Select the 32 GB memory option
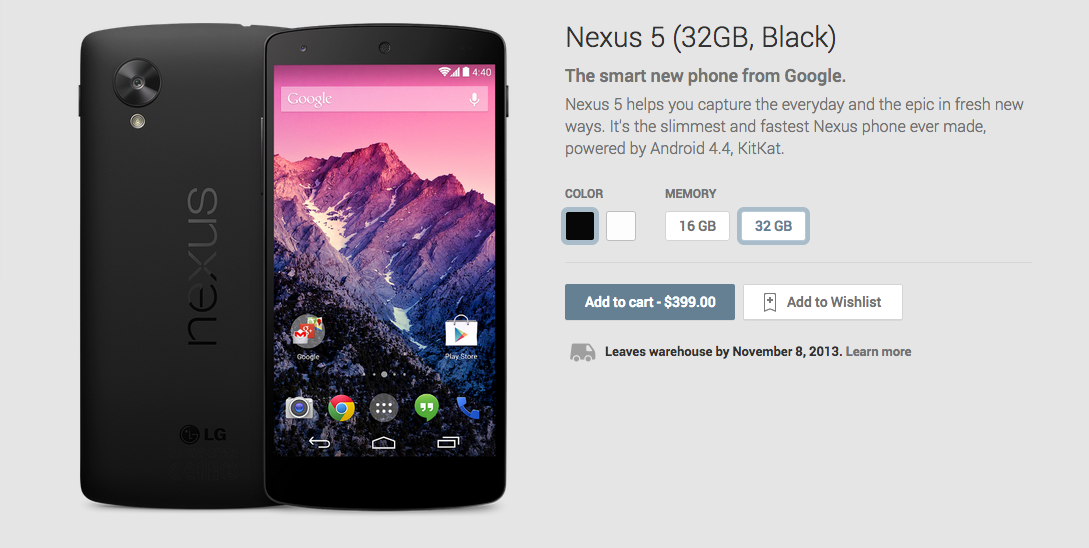This screenshot has height=548, width=1089. 773,226
